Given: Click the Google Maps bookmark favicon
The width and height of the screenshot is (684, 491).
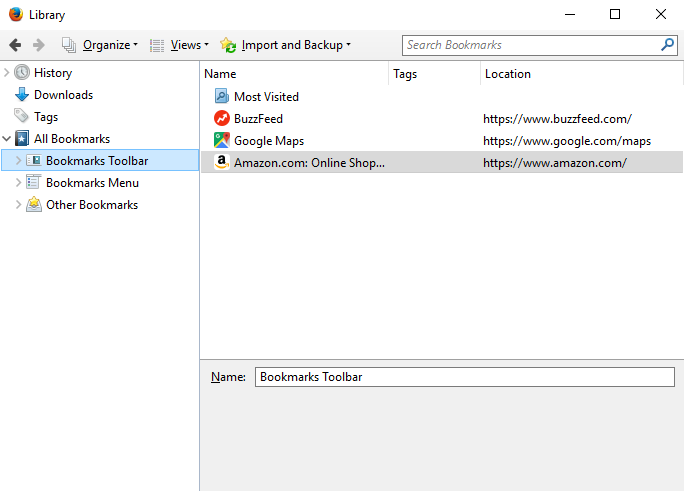Looking at the screenshot, I should [221, 140].
